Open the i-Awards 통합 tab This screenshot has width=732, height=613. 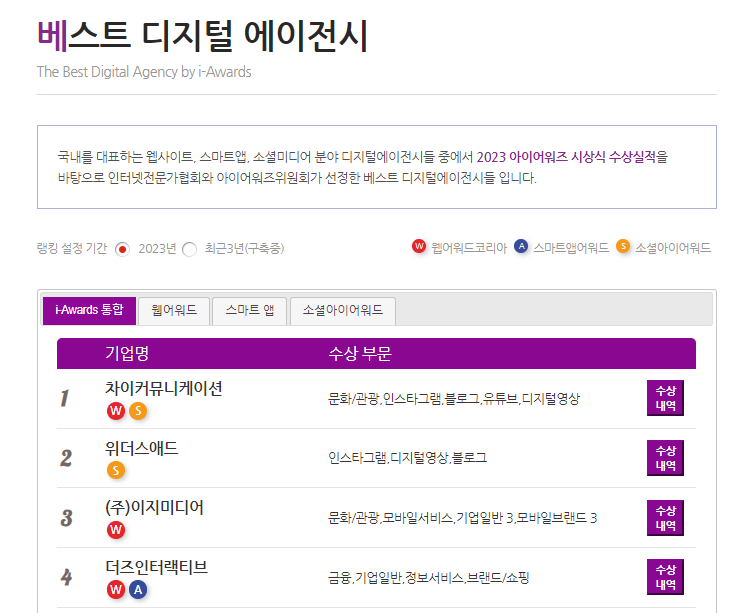89,310
